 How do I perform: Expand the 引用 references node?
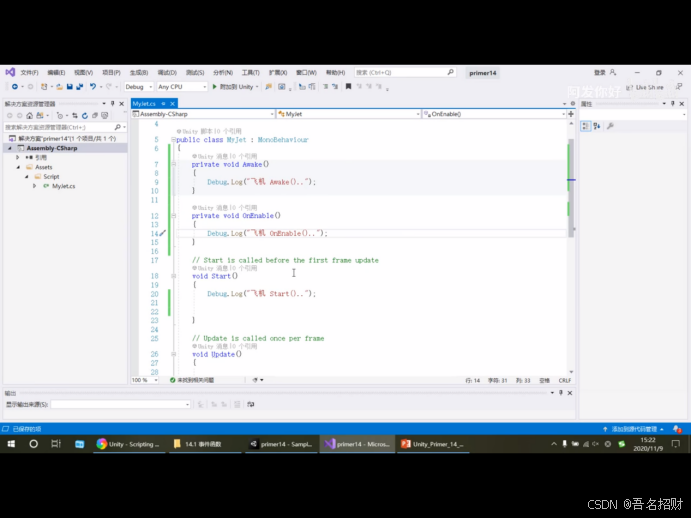pyautogui.click(x=17, y=158)
